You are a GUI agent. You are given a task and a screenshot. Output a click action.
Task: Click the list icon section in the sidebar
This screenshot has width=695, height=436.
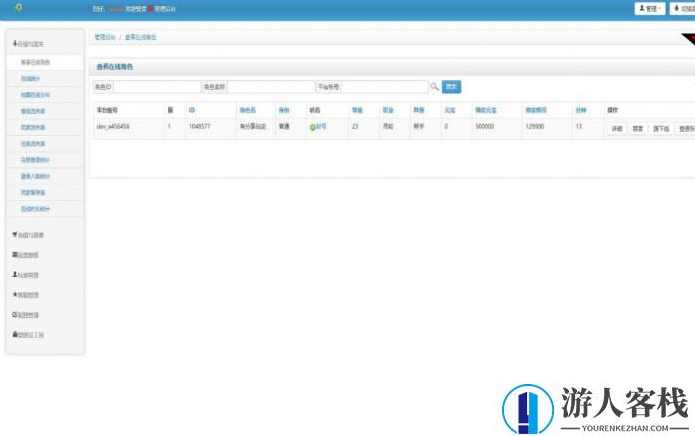tap(15, 255)
